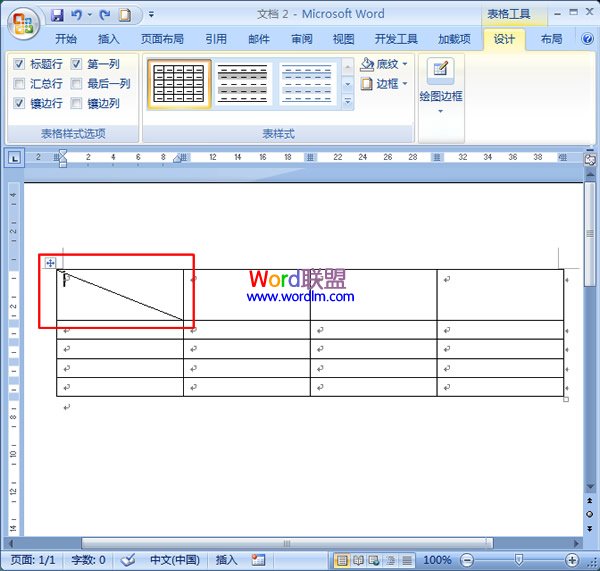The image size is (600, 571).
Task: Expand the 边框 borders dropdown
Action: 385,84
